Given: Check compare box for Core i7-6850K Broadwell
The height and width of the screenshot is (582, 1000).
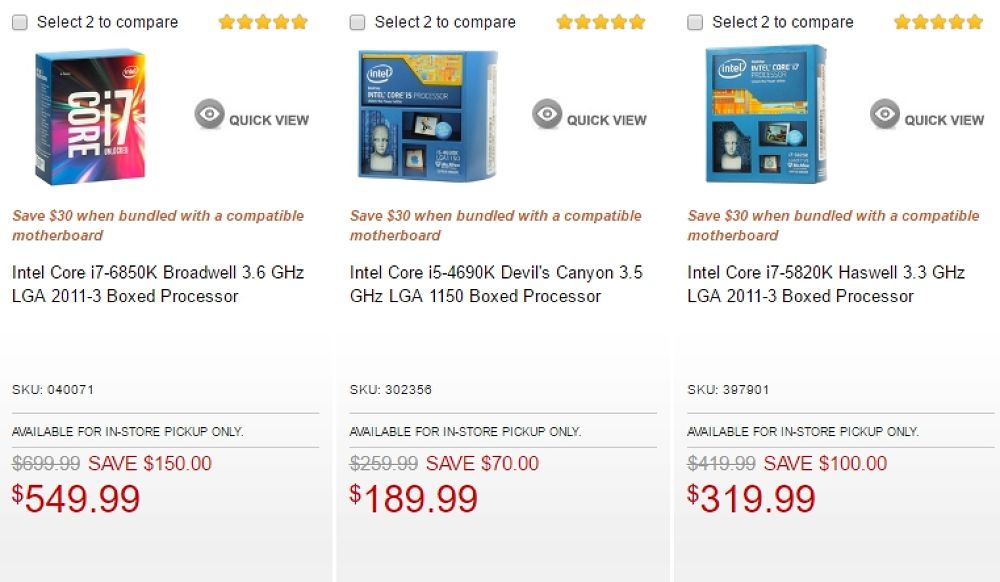Looking at the screenshot, I should tap(20, 22).
